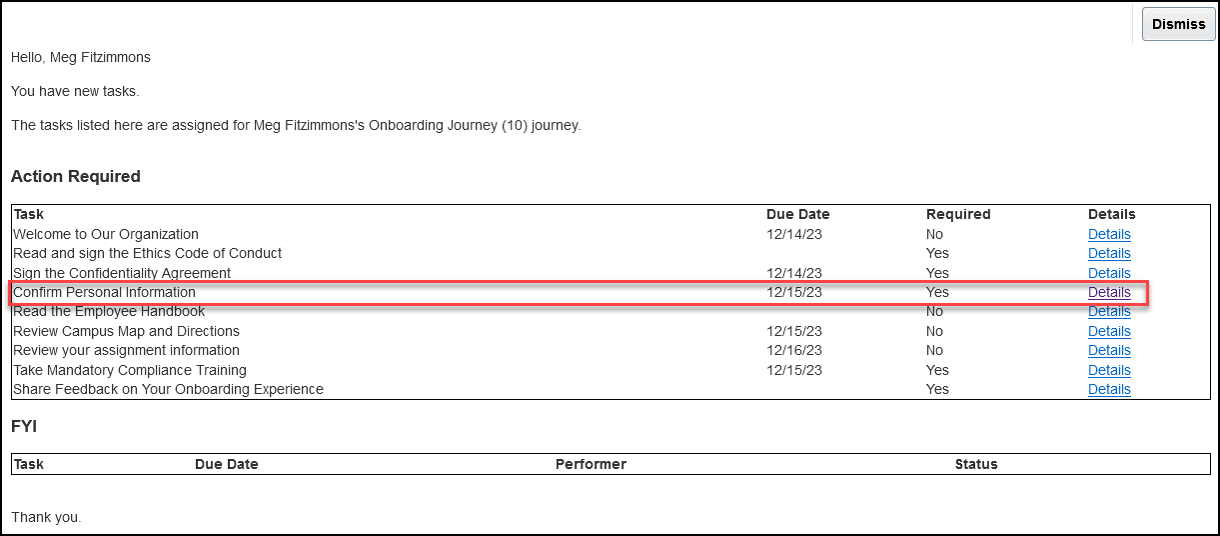
Task: Click the Performer column header in FYI table
Action: (591, 464)
